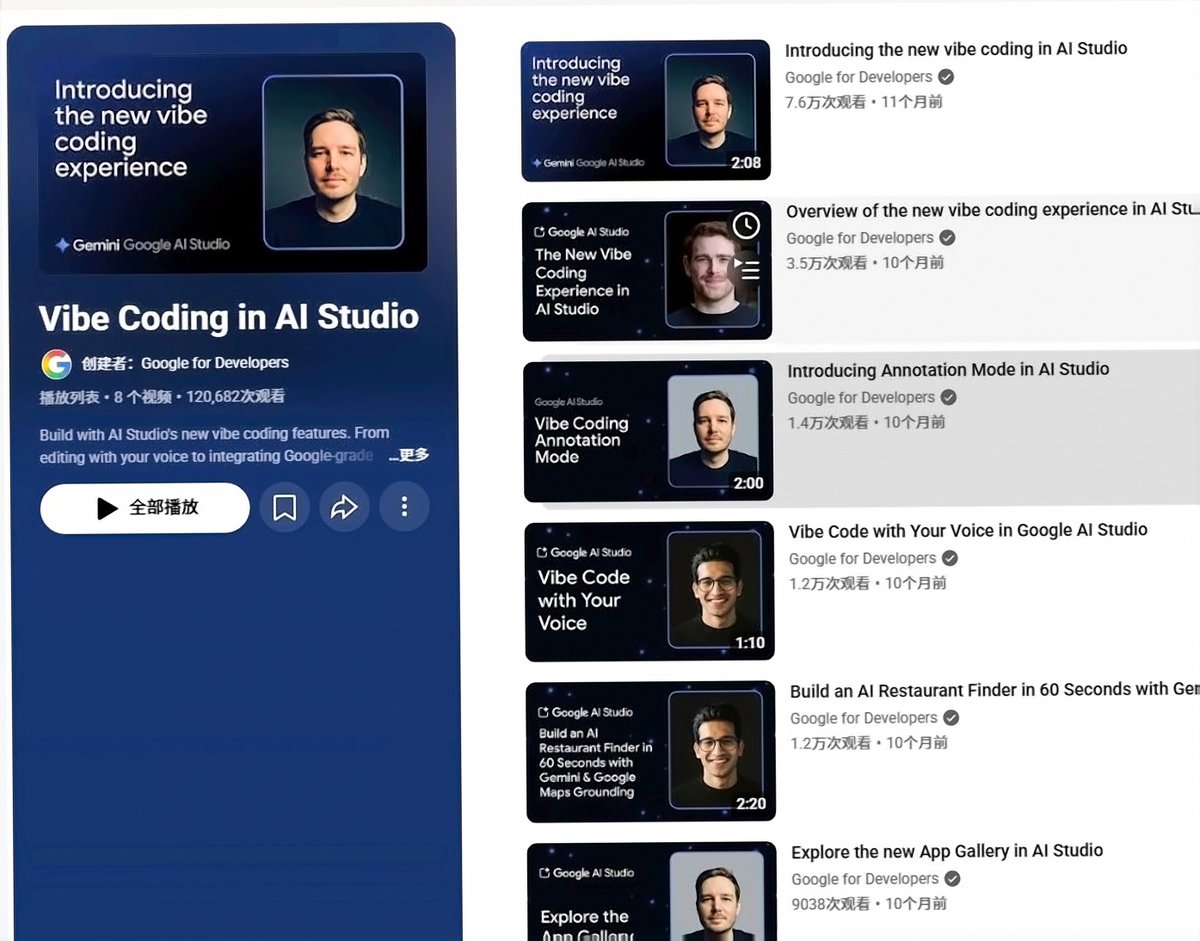The width and height of the screenshot is (1200, 941).
Task: Open AI Restaurant Finder video thumbnail
Action: 651,751
